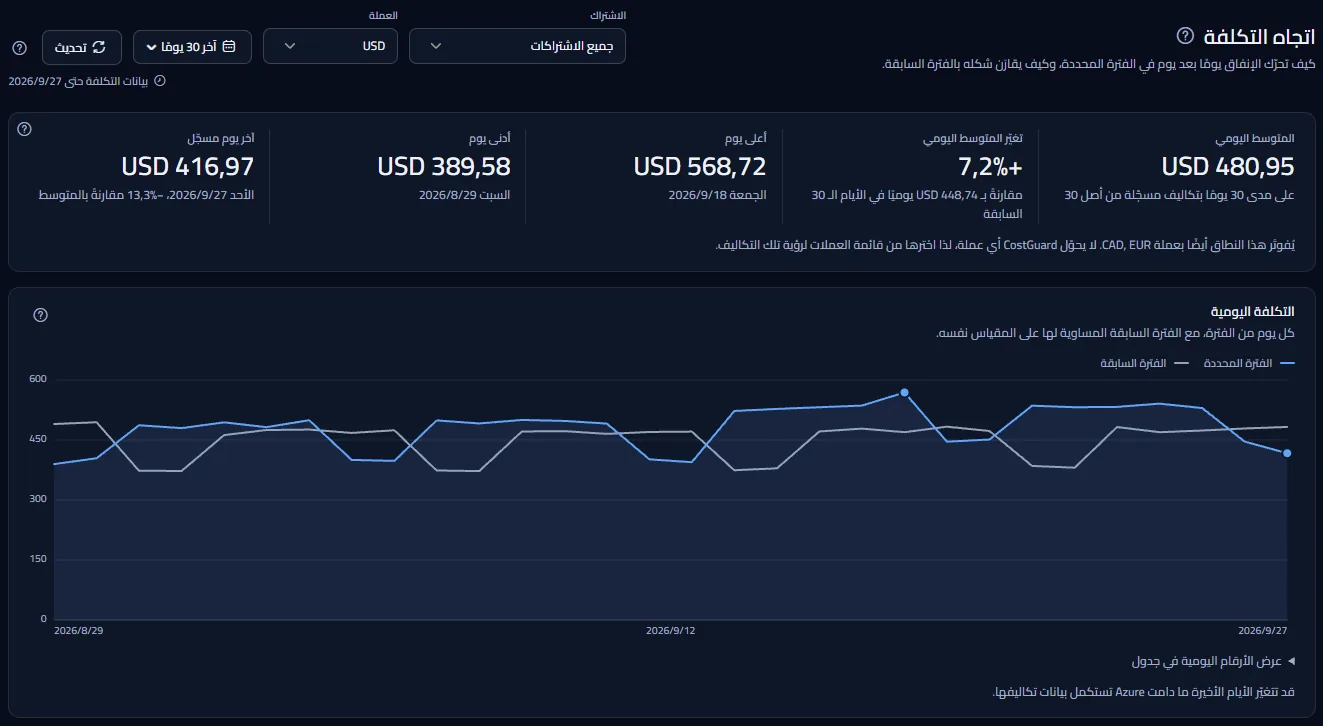Viewport: 1323px width, 726px height.
Task: Click the USD 416,97 last recorded day value
Action: tap(188, 166)
